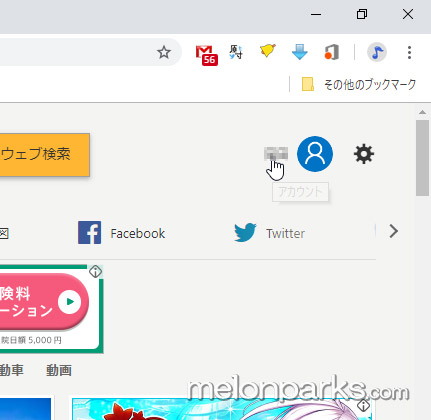Click the ad info icon on insurance banner
Screen dimensions: 431x420
95,272
